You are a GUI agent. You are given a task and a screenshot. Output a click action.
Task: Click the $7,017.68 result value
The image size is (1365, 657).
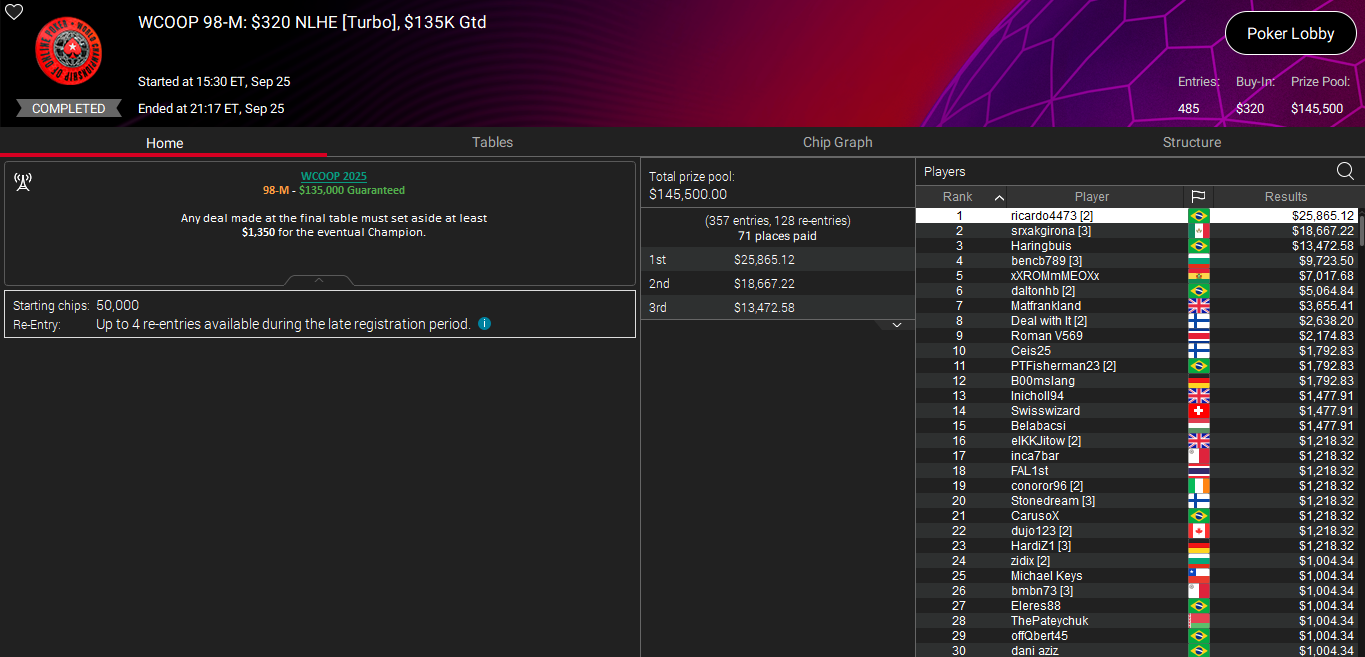(x=1326, y=276)
